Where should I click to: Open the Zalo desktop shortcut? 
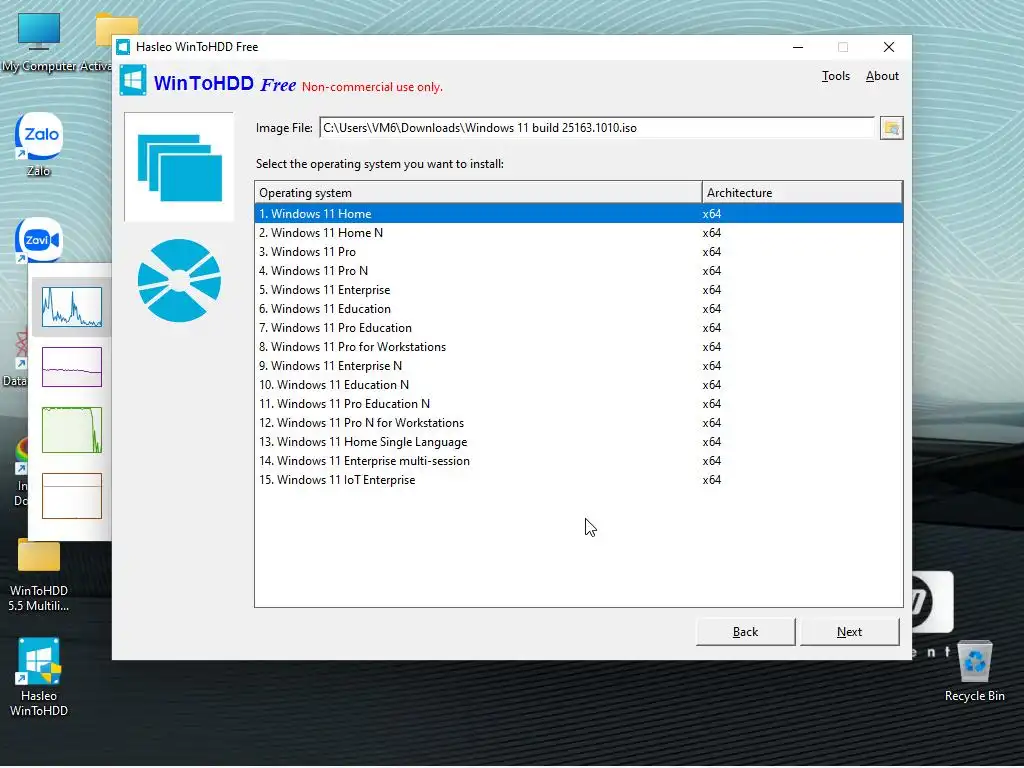click(x=39, y=144)
